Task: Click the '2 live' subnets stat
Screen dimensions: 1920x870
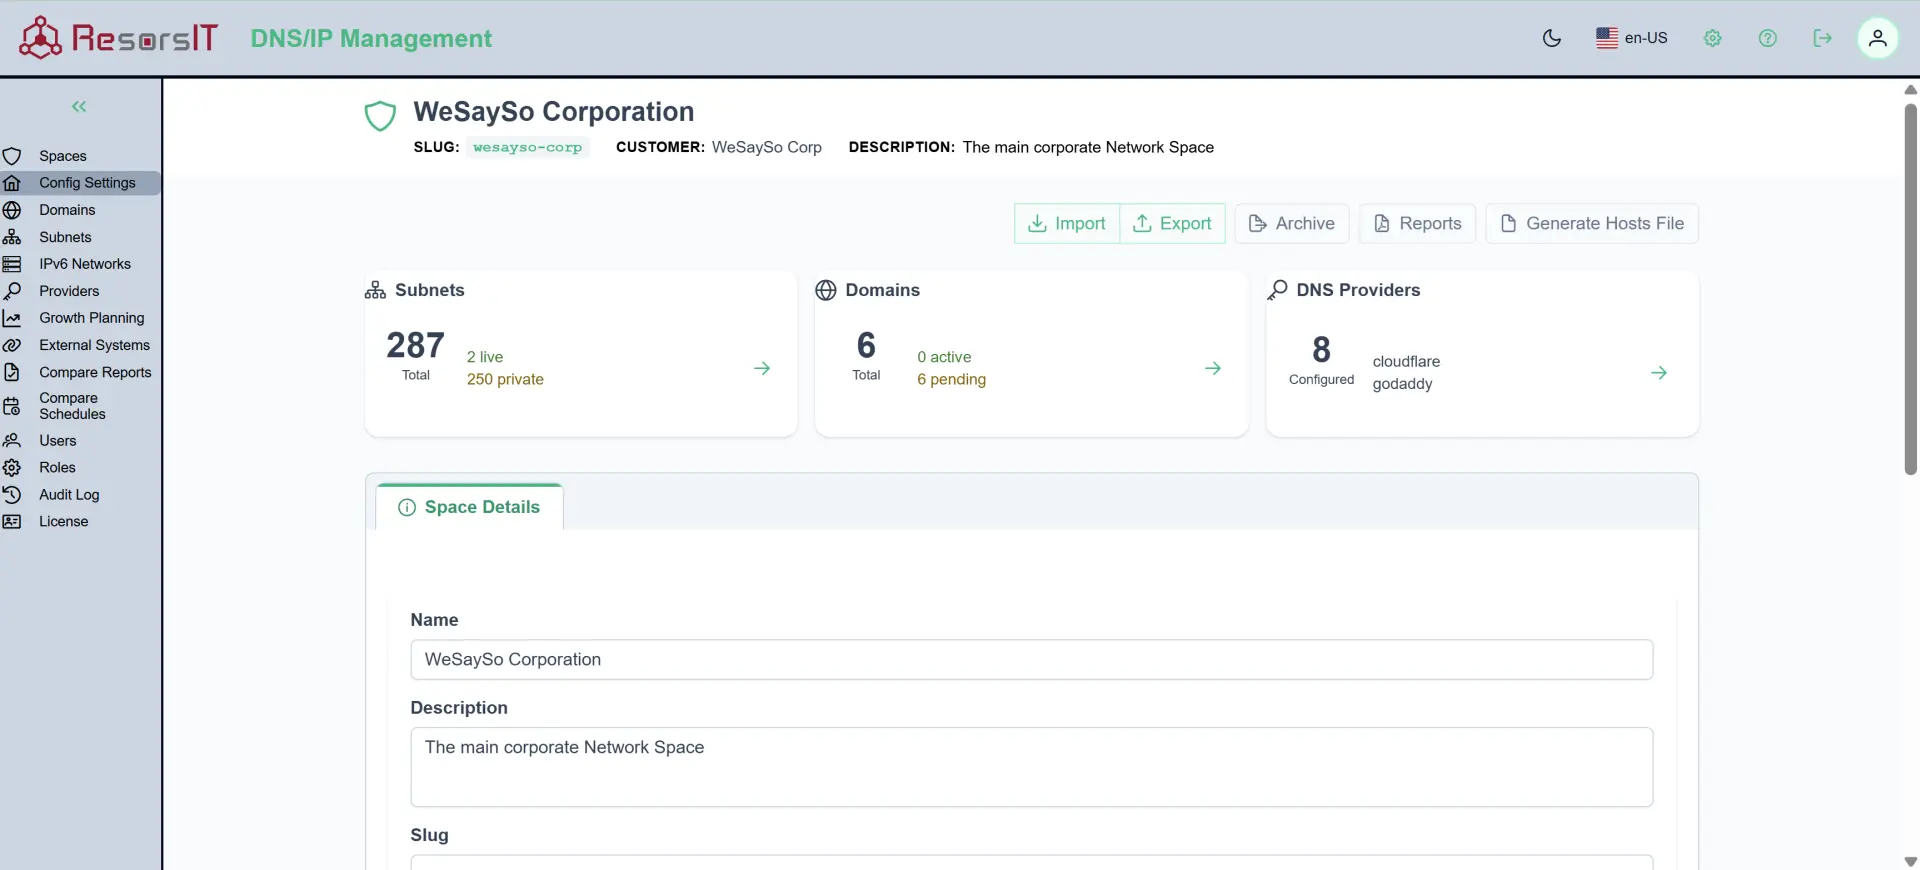Action: 485,357
